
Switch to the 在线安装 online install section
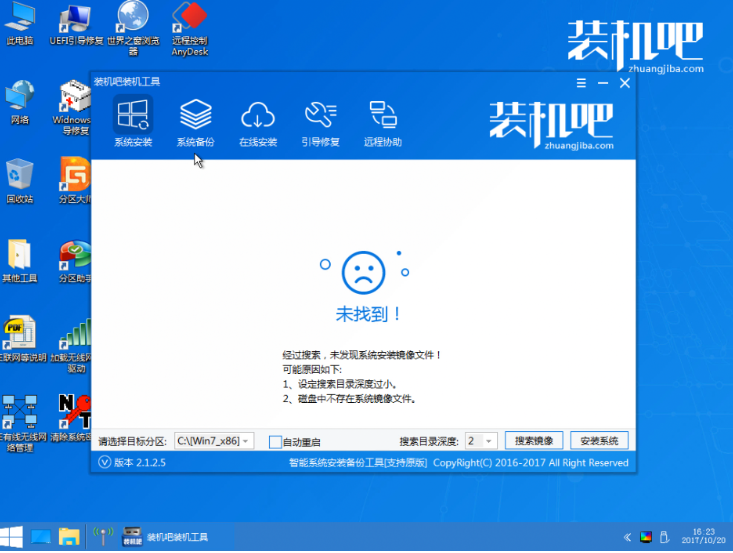pos(258,123)
